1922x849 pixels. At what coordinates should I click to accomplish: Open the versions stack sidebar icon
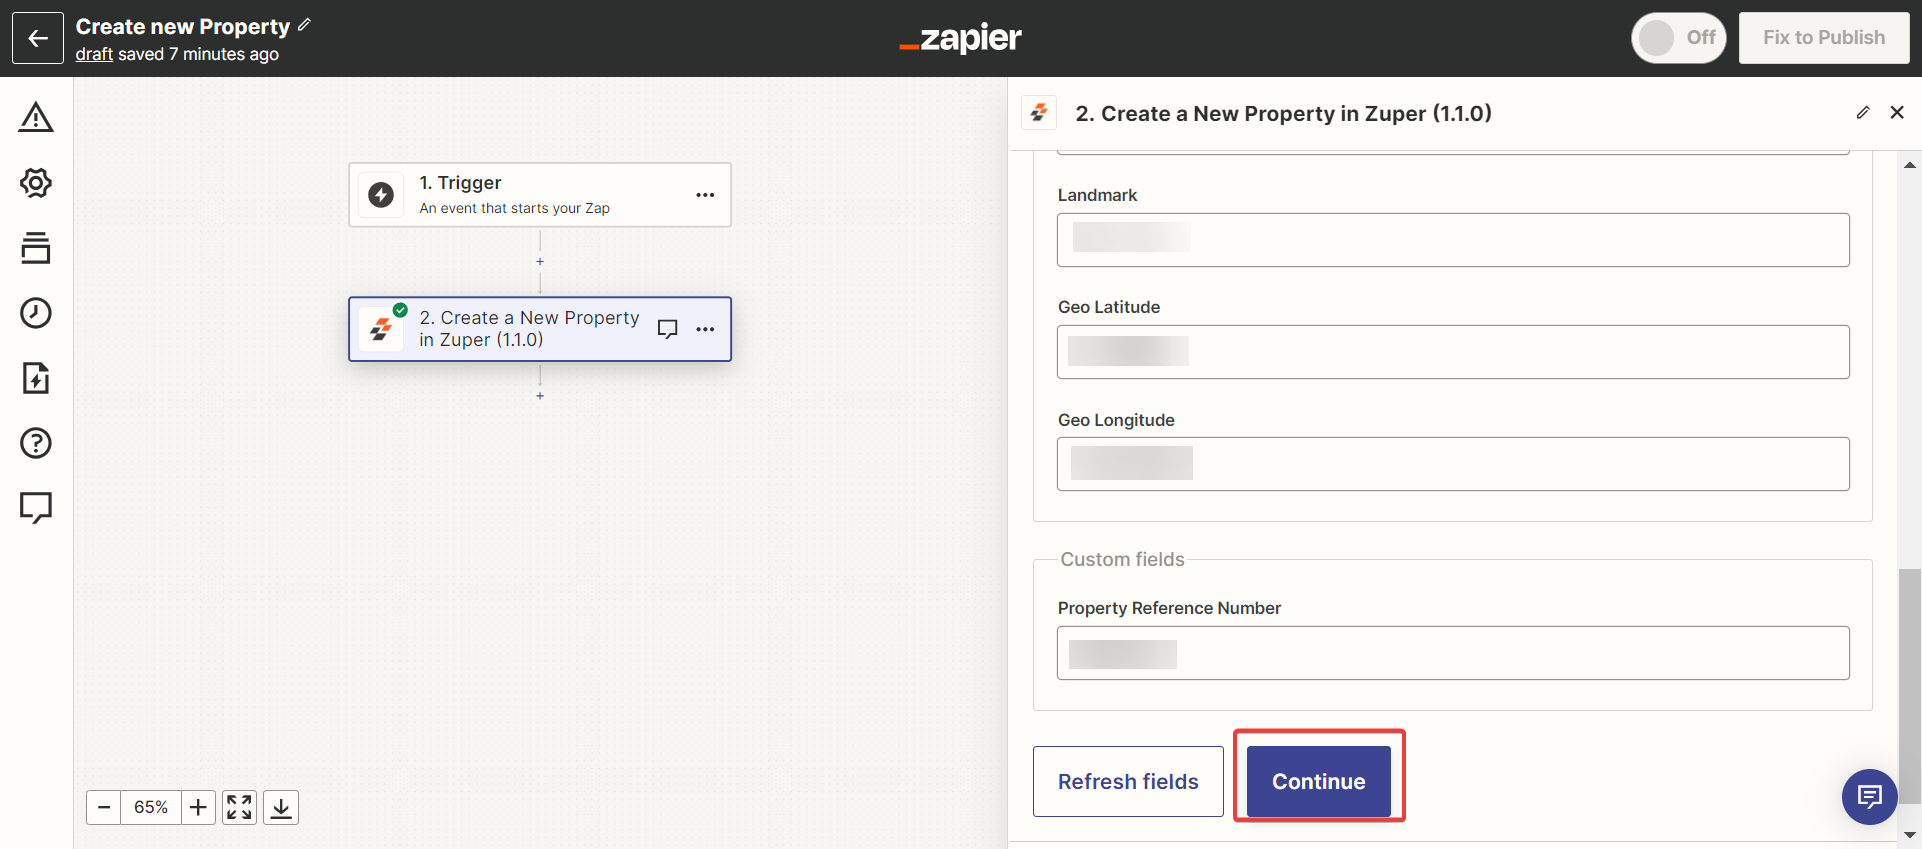coord(36,248)
